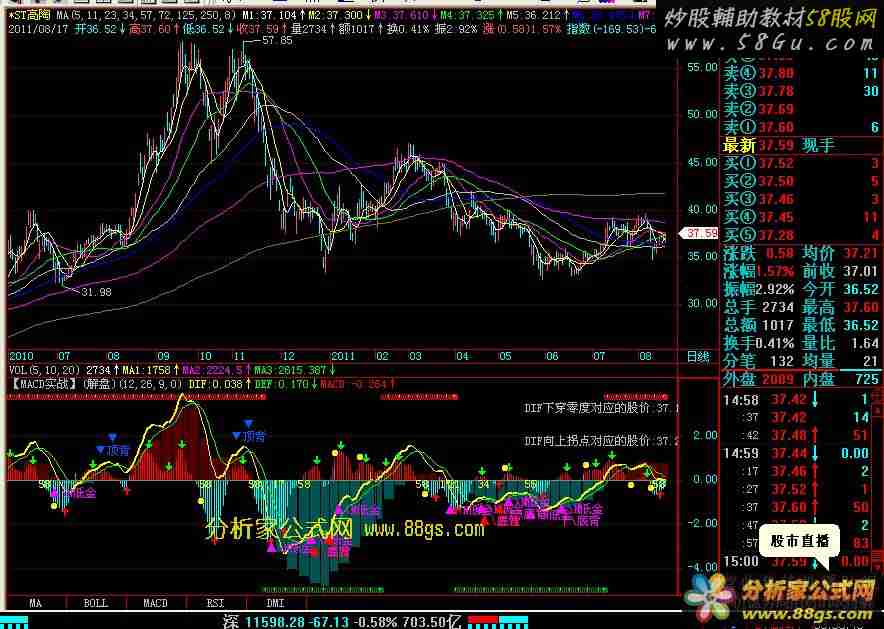The width and height of the screenshot is (884, 629).
Task: Click the 31.98 low price label
Action: pos(96,293)
